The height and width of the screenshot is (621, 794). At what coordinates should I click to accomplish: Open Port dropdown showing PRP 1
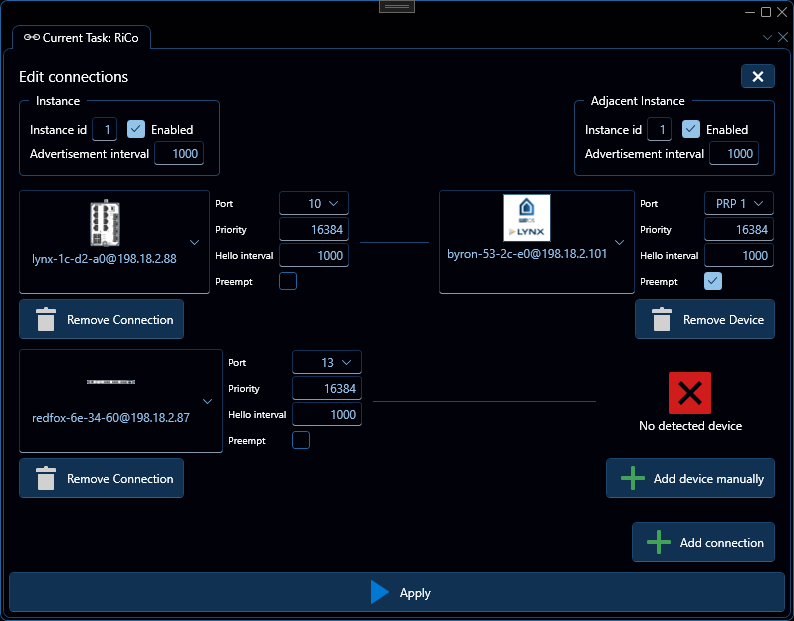pyautogui.click(x=739, y=204)
